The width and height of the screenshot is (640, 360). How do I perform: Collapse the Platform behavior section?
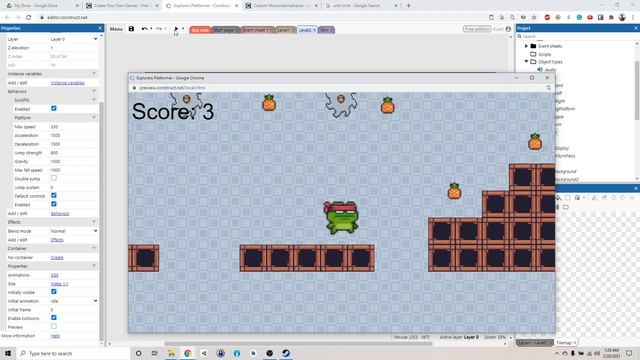click(x=94, y=118)
